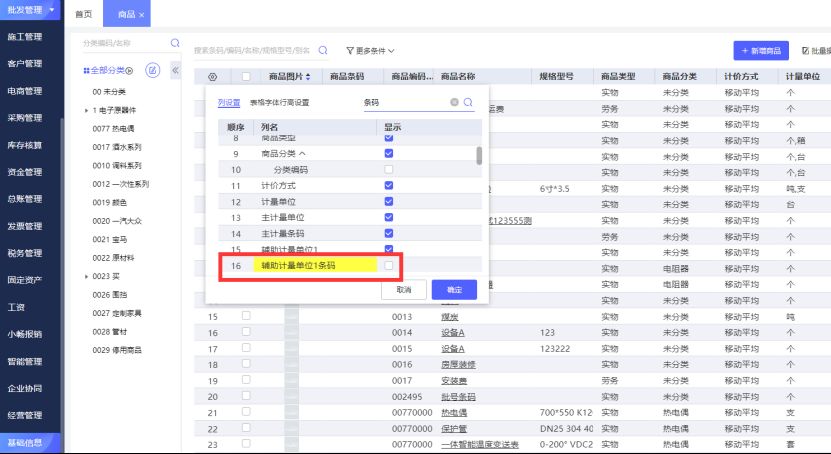Uncheck the 计价方式 display checkbox
This screenshot has height=454, width=831.
pos(388,186)
